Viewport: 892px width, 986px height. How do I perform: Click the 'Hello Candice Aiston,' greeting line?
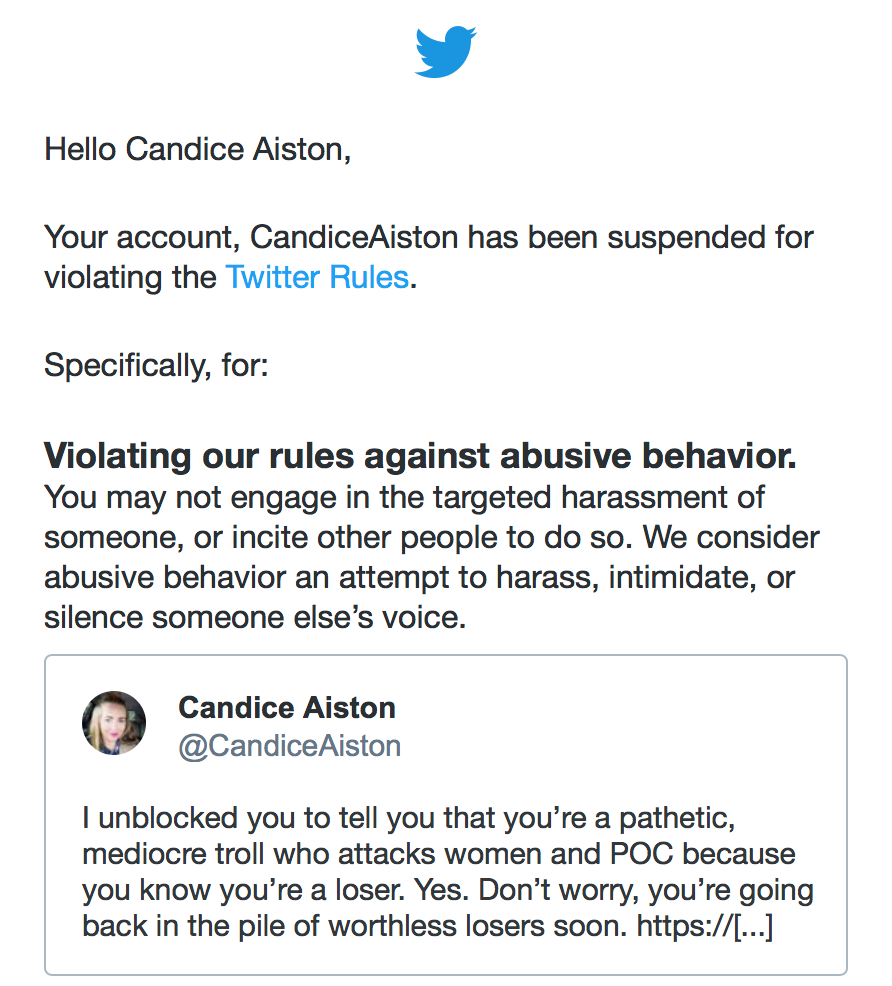[x=198, y=150]
